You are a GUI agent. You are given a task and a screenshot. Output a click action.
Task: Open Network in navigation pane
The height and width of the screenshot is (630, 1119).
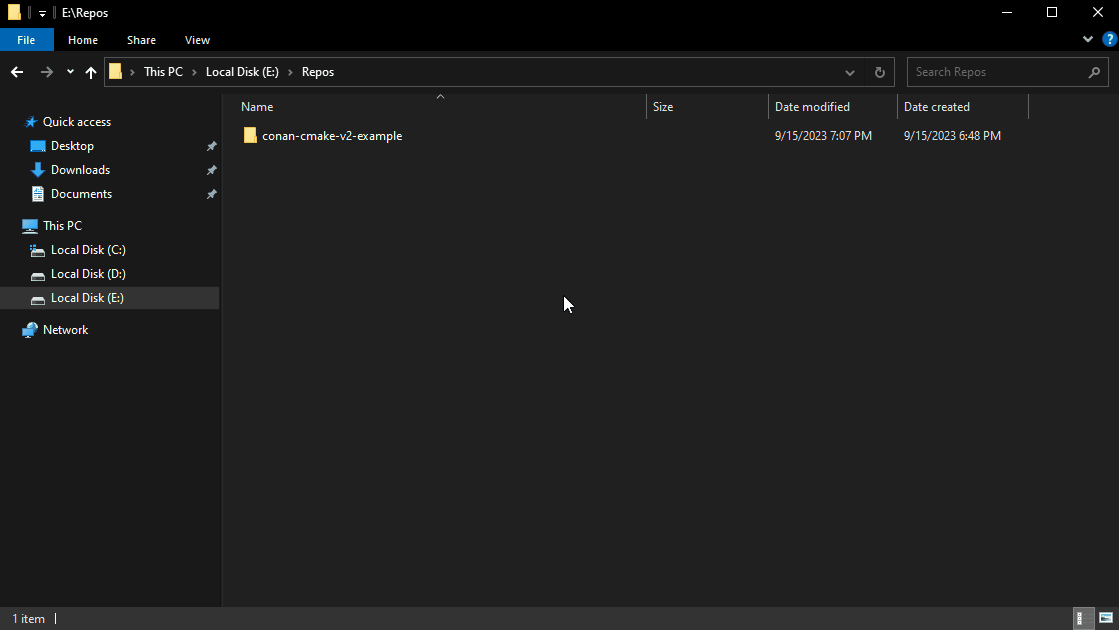(x=65, y=330)
